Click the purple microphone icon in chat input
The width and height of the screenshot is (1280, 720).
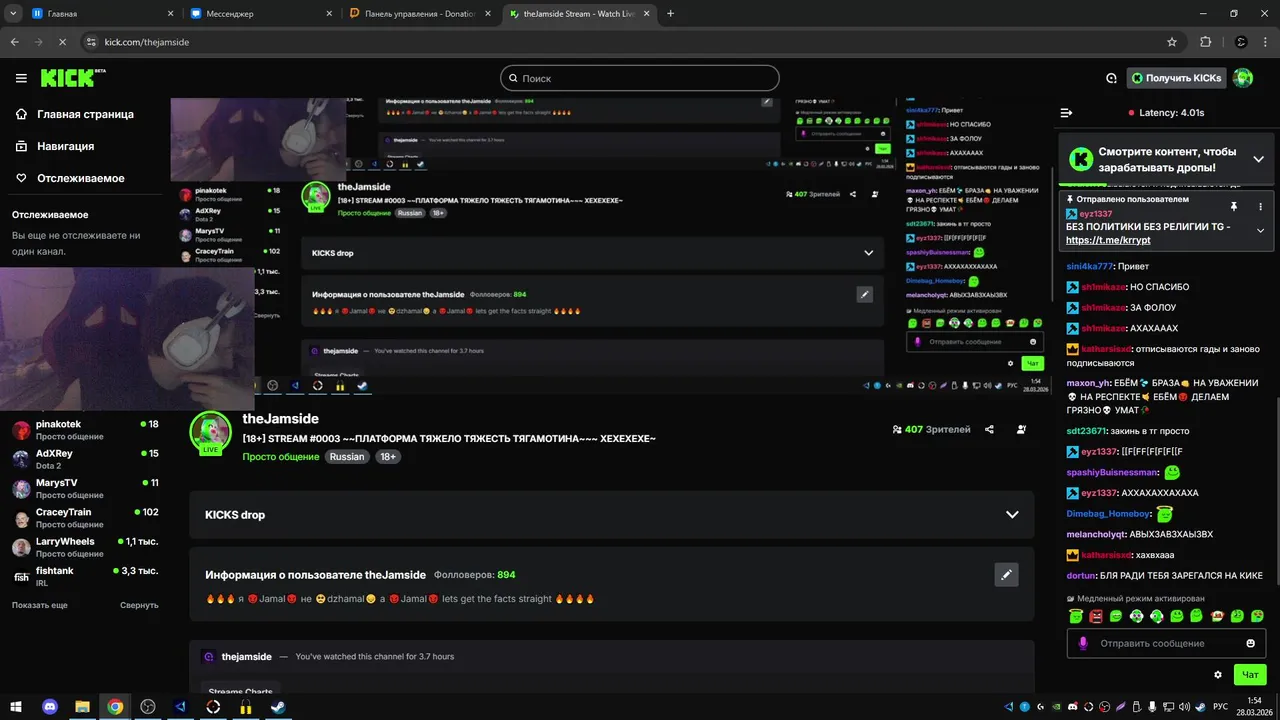(1082, 643)
